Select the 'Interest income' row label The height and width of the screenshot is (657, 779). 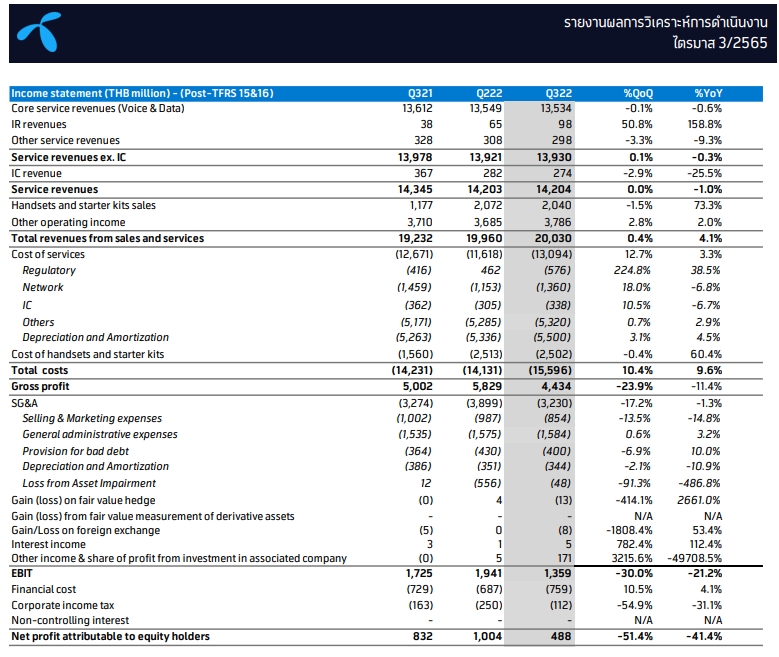(48, 544)
